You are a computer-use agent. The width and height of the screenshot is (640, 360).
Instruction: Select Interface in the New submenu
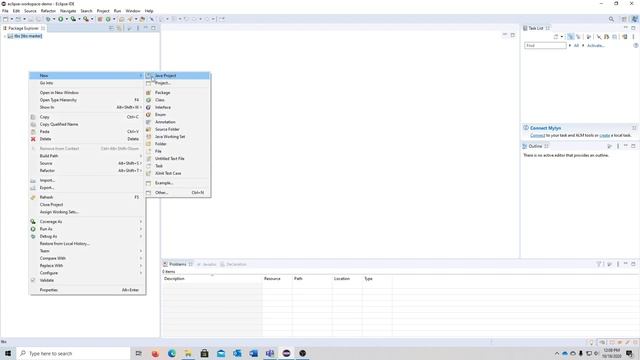178,107
